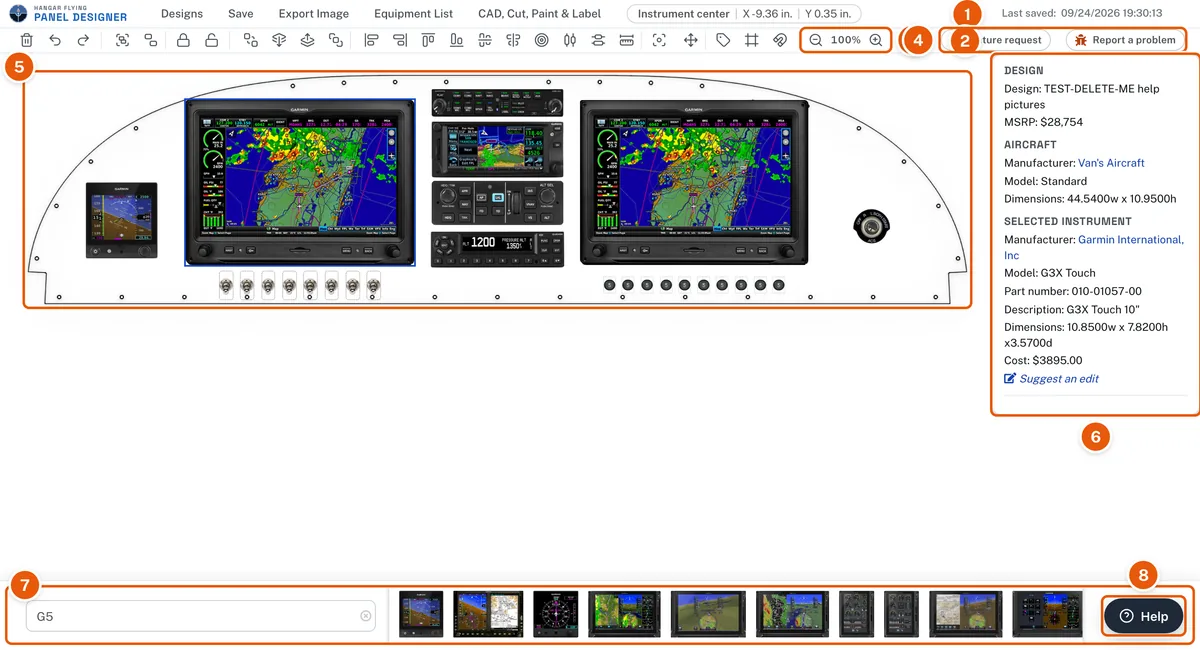Click the distribute vertically icon
The height and width of the screenshot is (650, 1200).
pos(598,40)
